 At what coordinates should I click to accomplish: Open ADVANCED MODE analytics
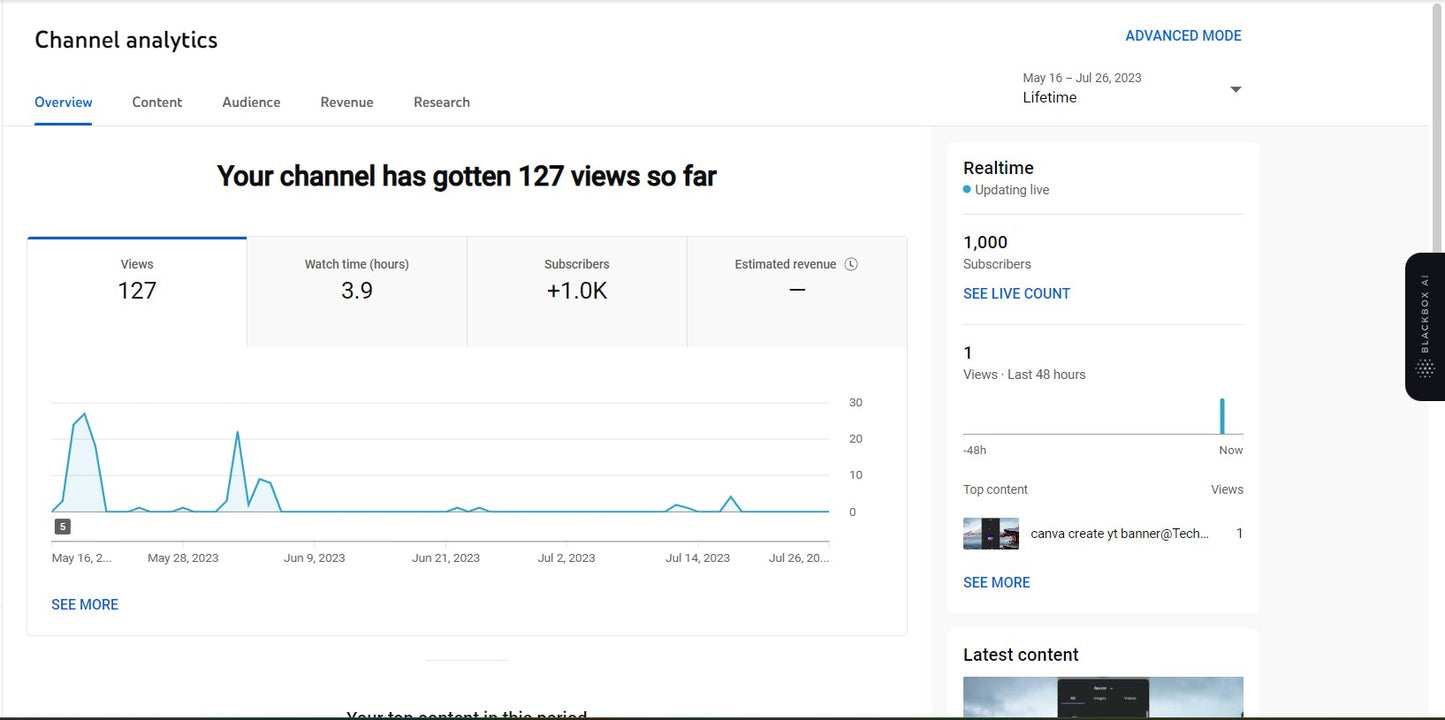pyautogui.click(x=1183, y=35)
